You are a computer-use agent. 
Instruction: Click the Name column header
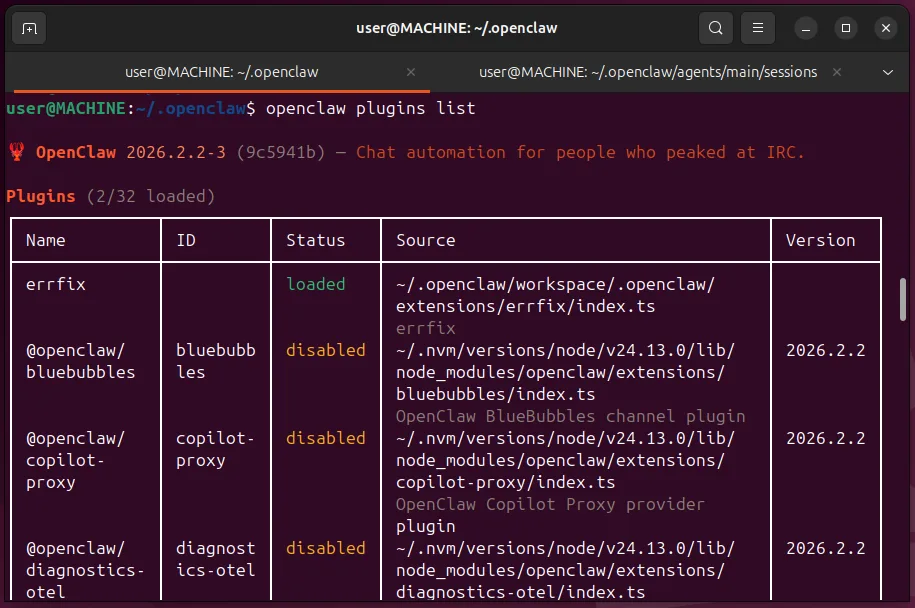tap(46, 240)
